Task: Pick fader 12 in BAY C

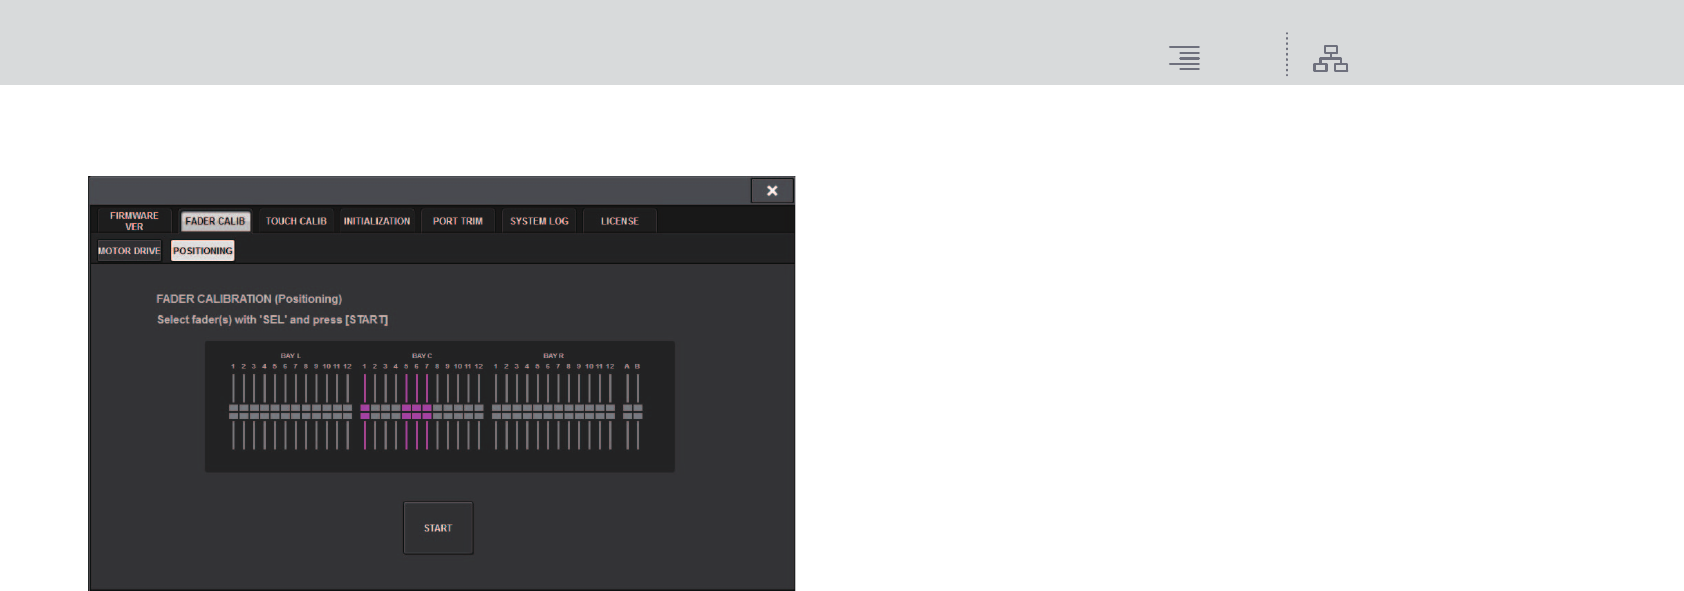Action: pos(479,411)
